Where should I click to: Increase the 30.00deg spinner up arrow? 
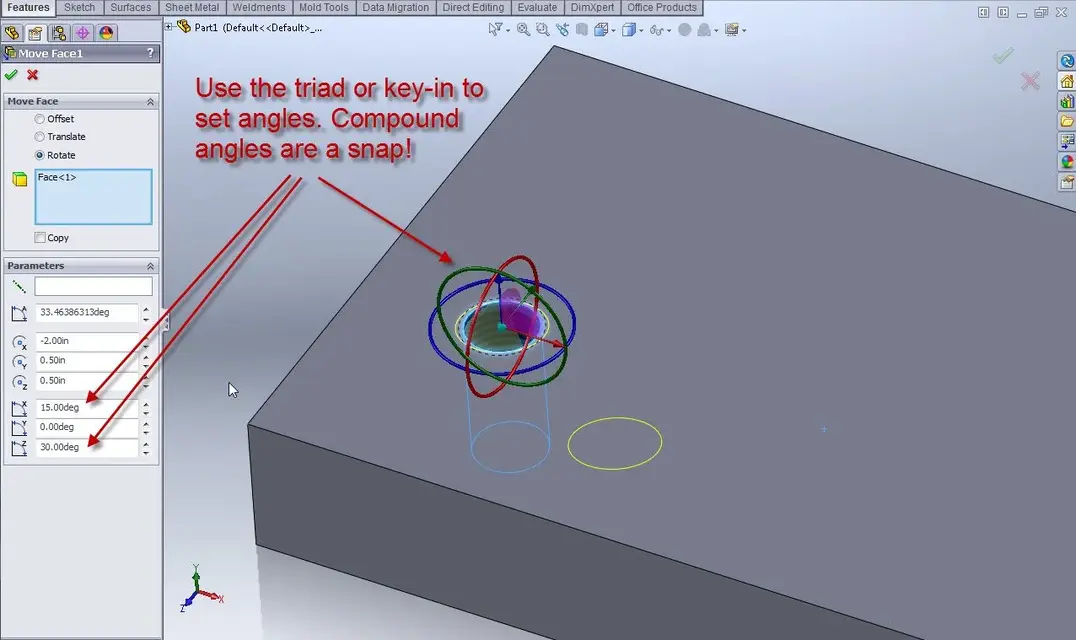(x=145, y=443)
